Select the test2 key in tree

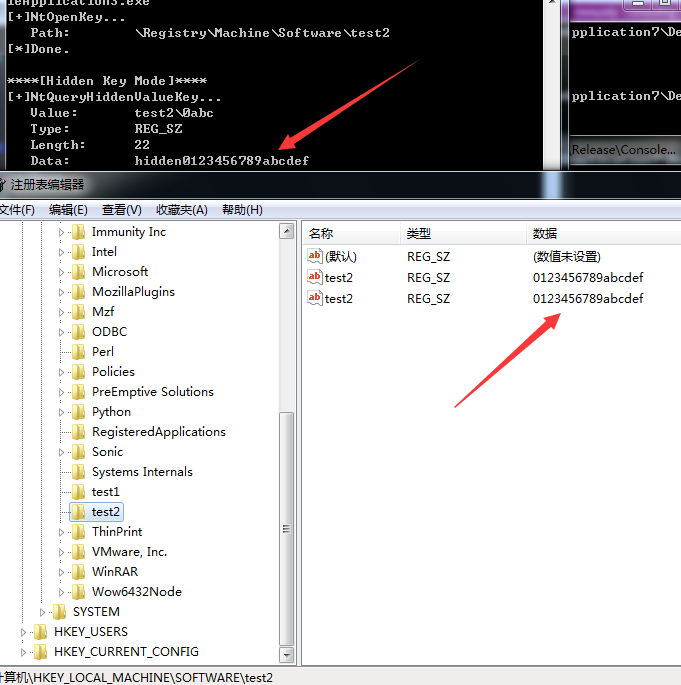[x=106, y=512]
